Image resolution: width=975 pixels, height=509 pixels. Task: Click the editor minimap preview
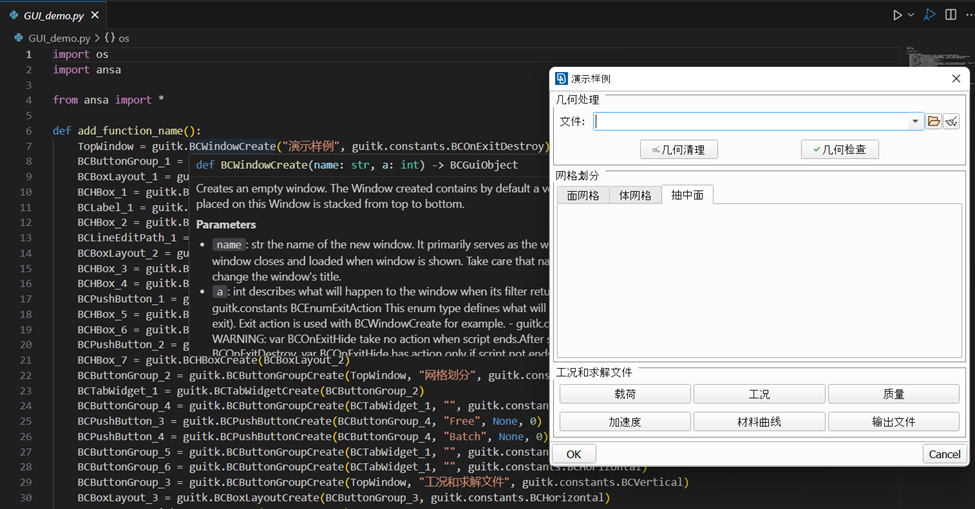pos(938,57)
